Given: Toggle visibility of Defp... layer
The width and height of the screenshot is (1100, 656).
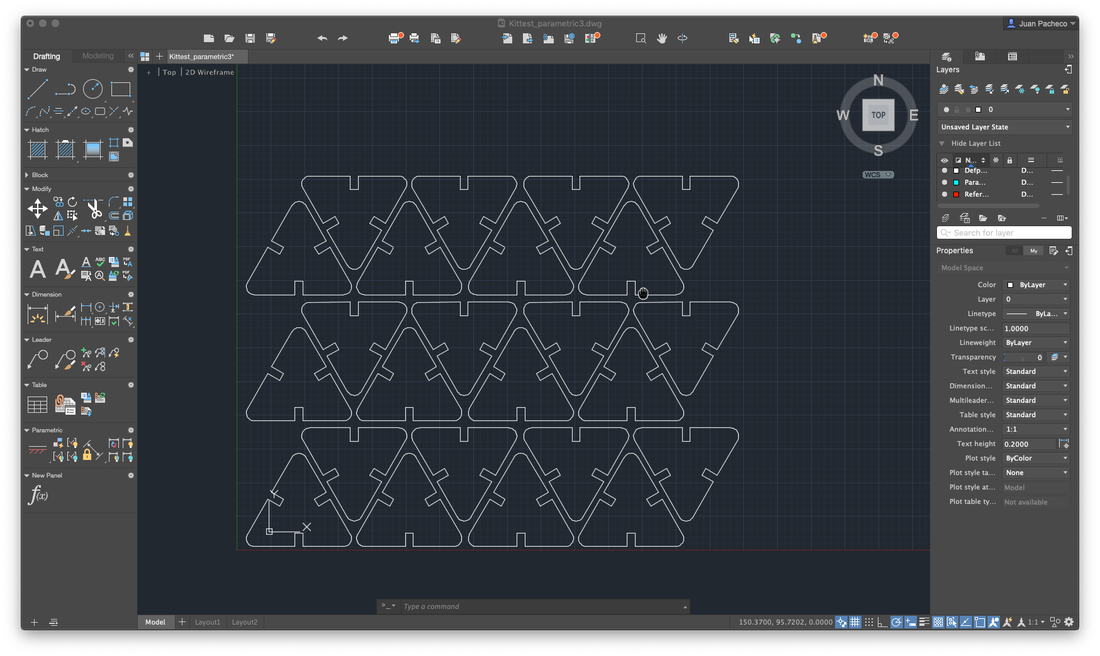Looking at the screenshot, I should point(944,170).
